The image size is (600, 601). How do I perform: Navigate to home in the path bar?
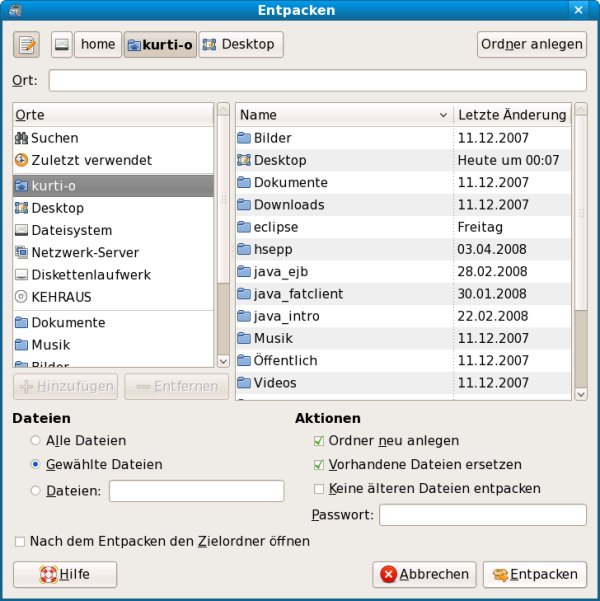click(98, 45)
